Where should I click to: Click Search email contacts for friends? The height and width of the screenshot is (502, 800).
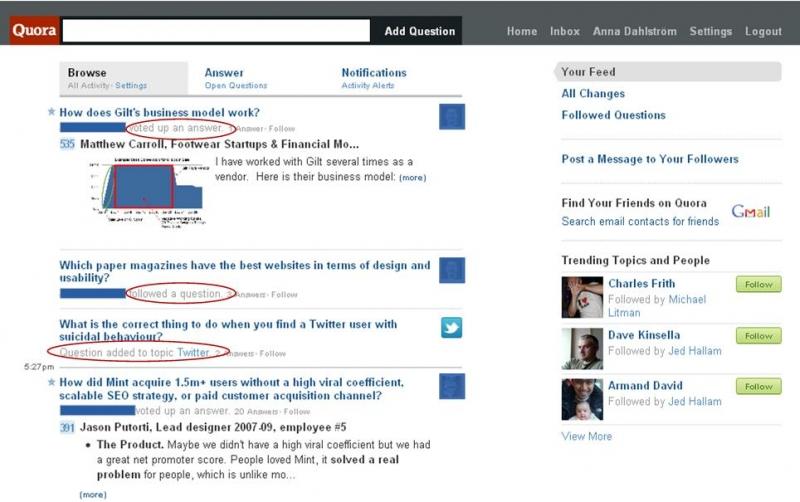click(x=640, y=221)
